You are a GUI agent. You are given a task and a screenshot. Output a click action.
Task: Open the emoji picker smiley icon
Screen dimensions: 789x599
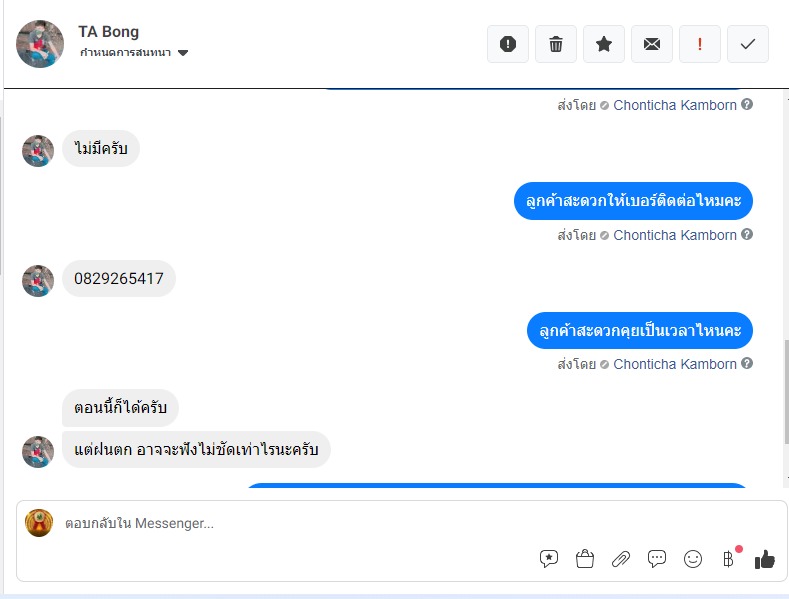tap(693, 559)
